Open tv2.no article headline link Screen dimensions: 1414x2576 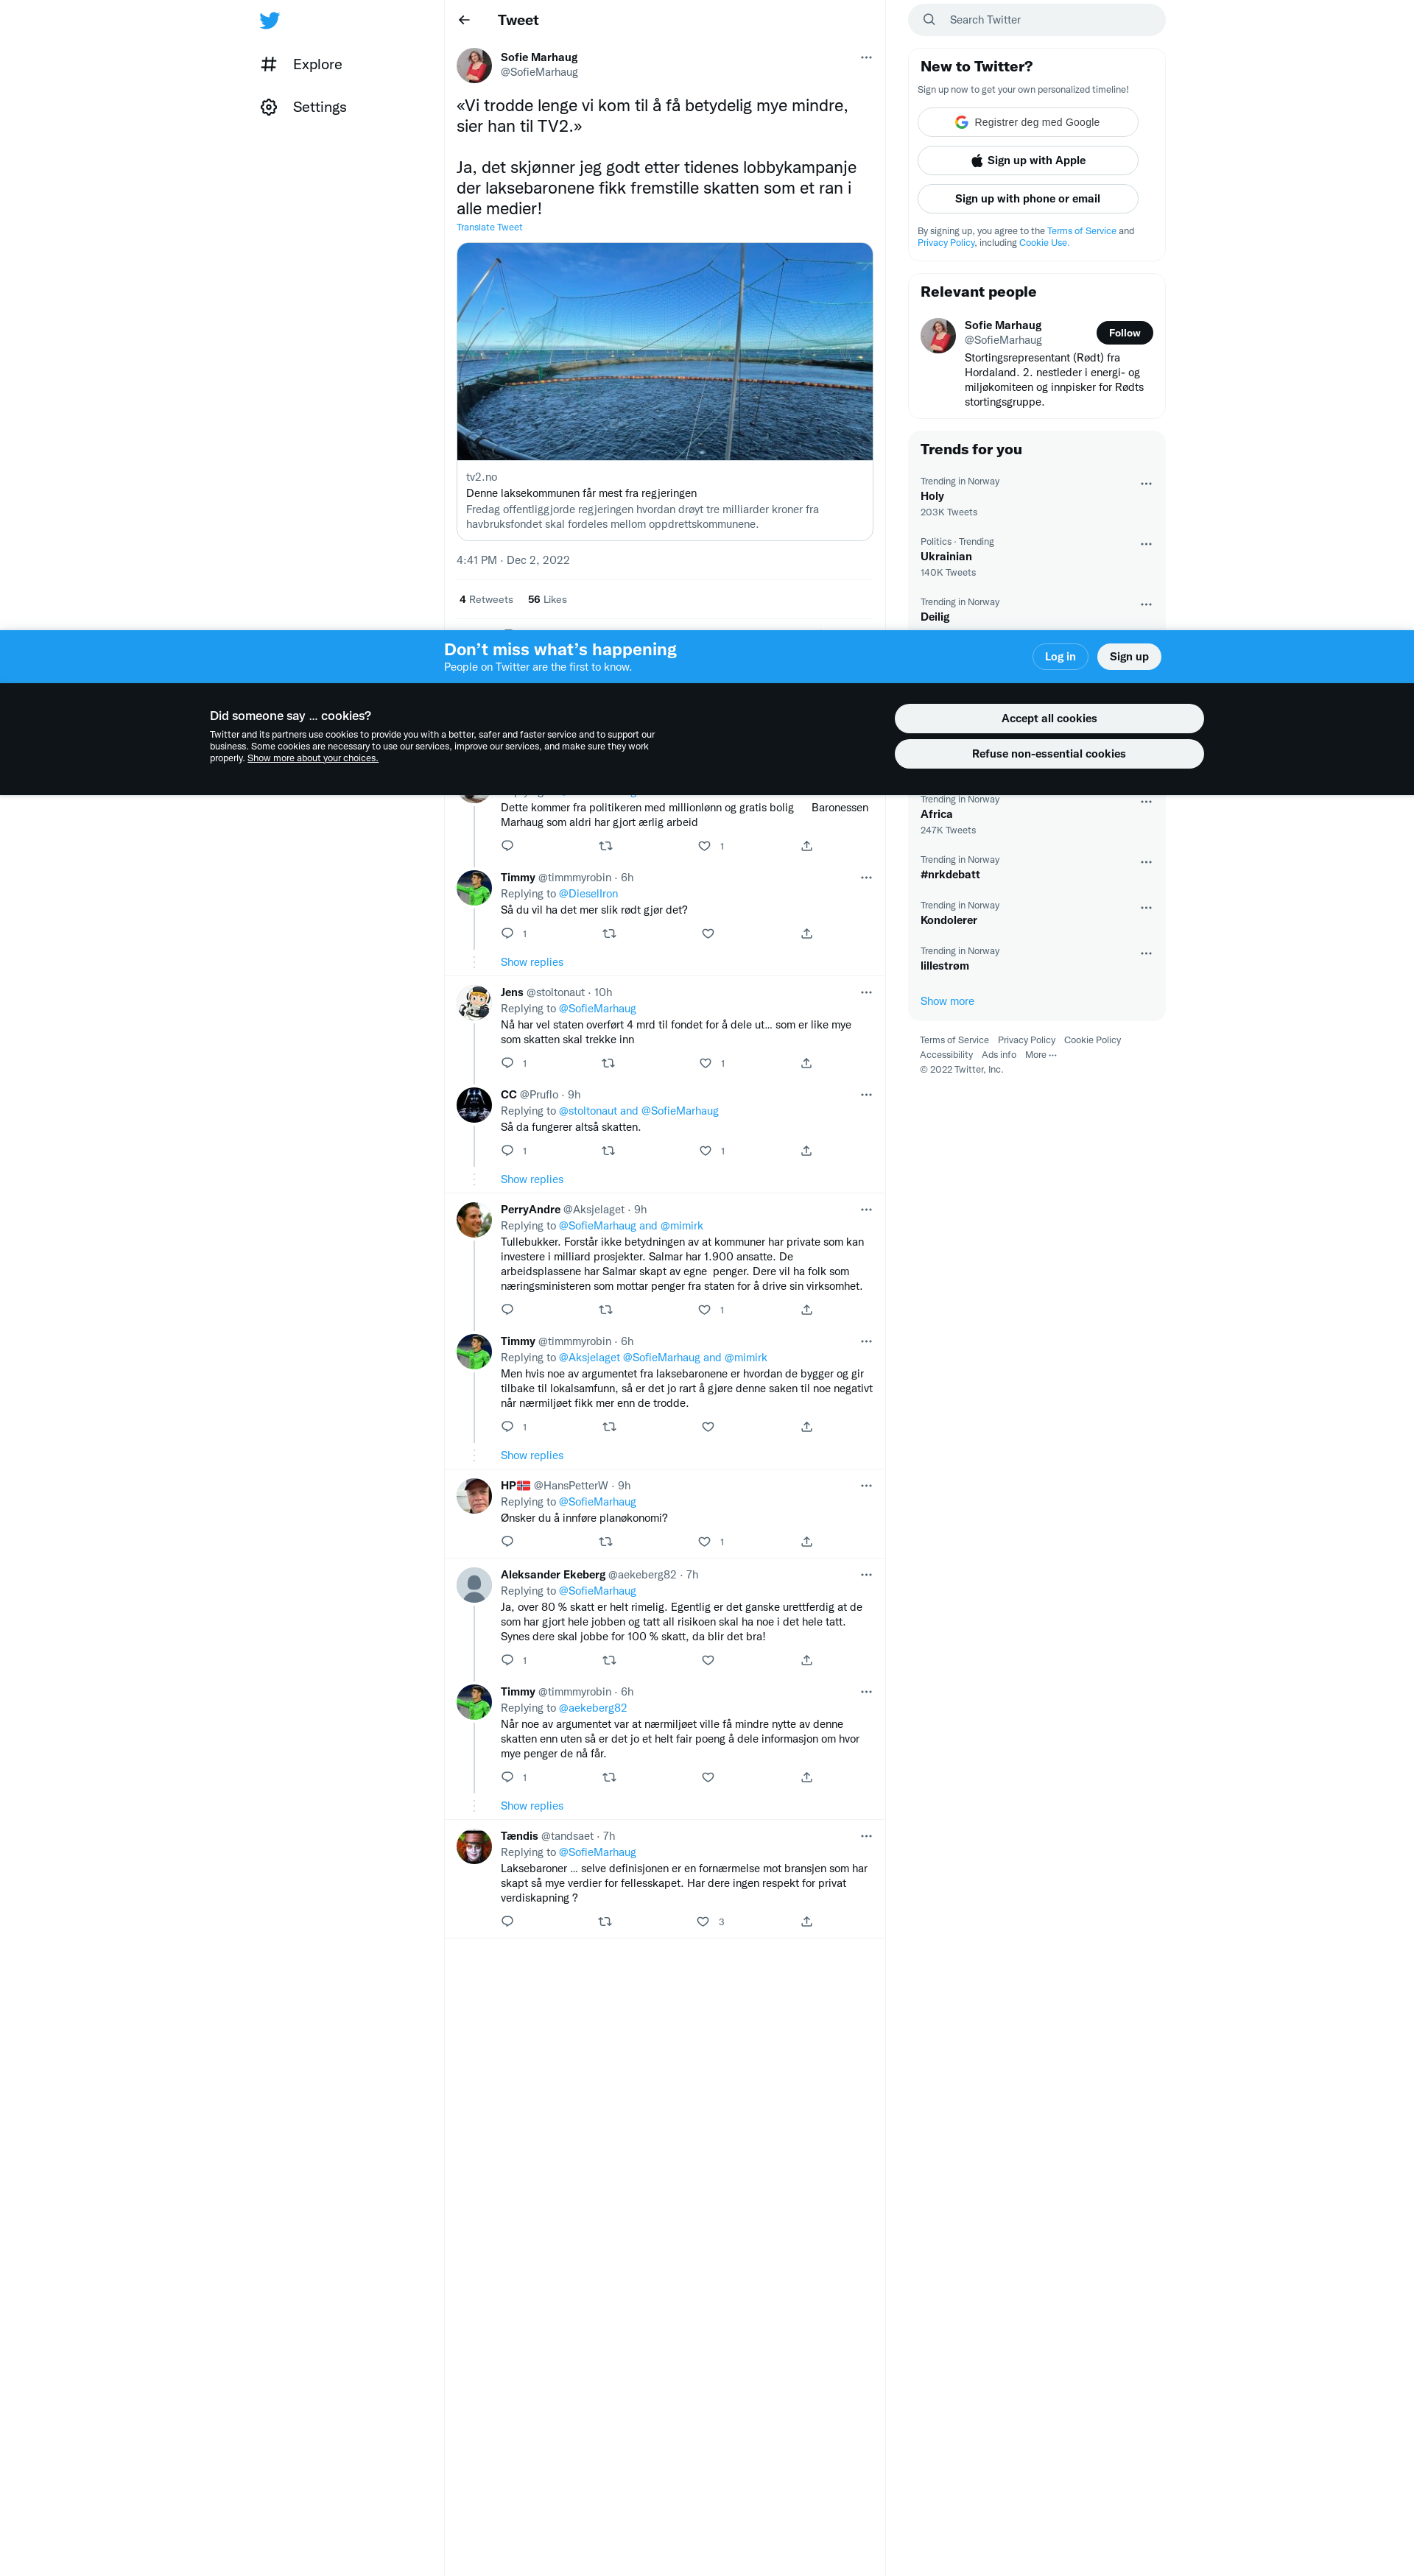pos(581,493)
